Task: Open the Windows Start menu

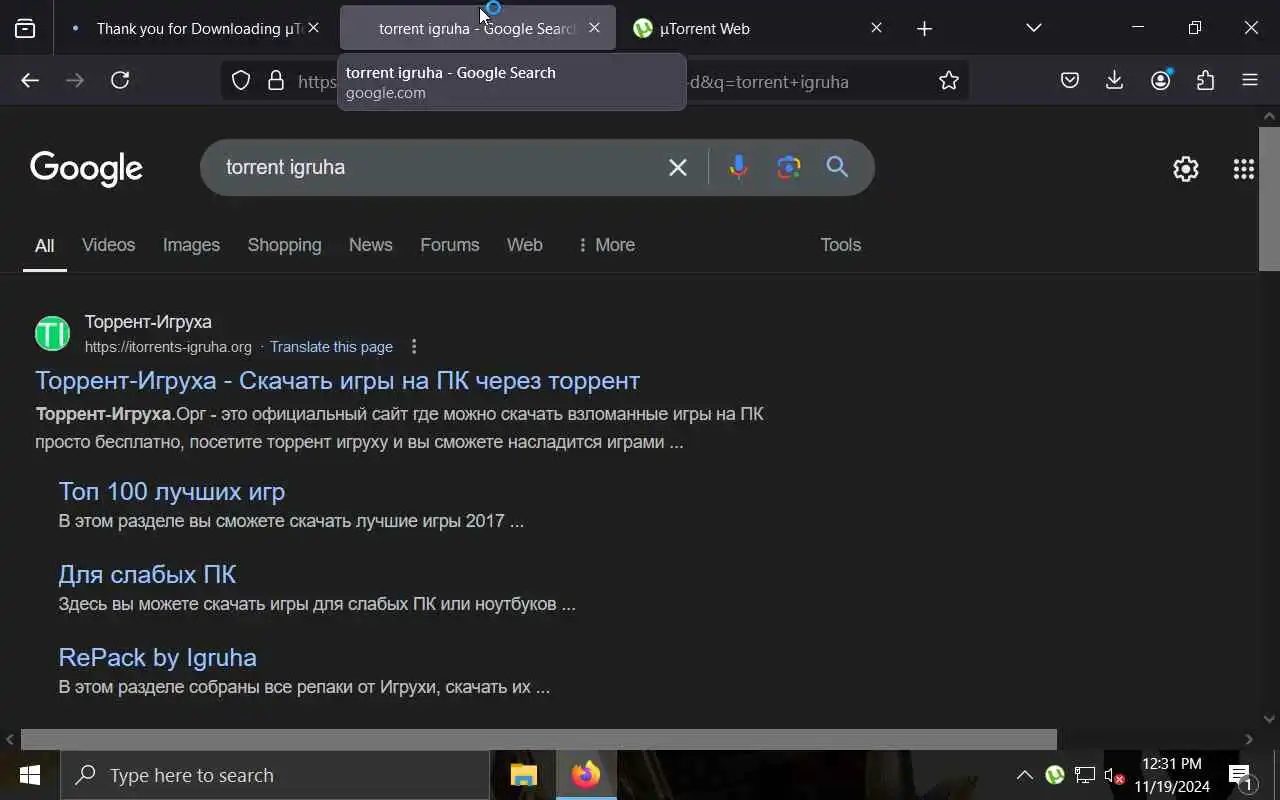Action: point(29,775)
